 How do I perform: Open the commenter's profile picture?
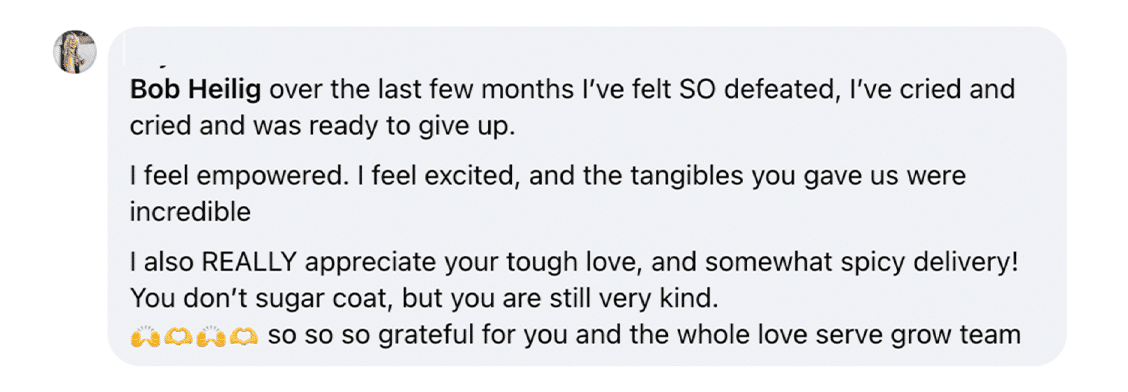tap(75, 52)
